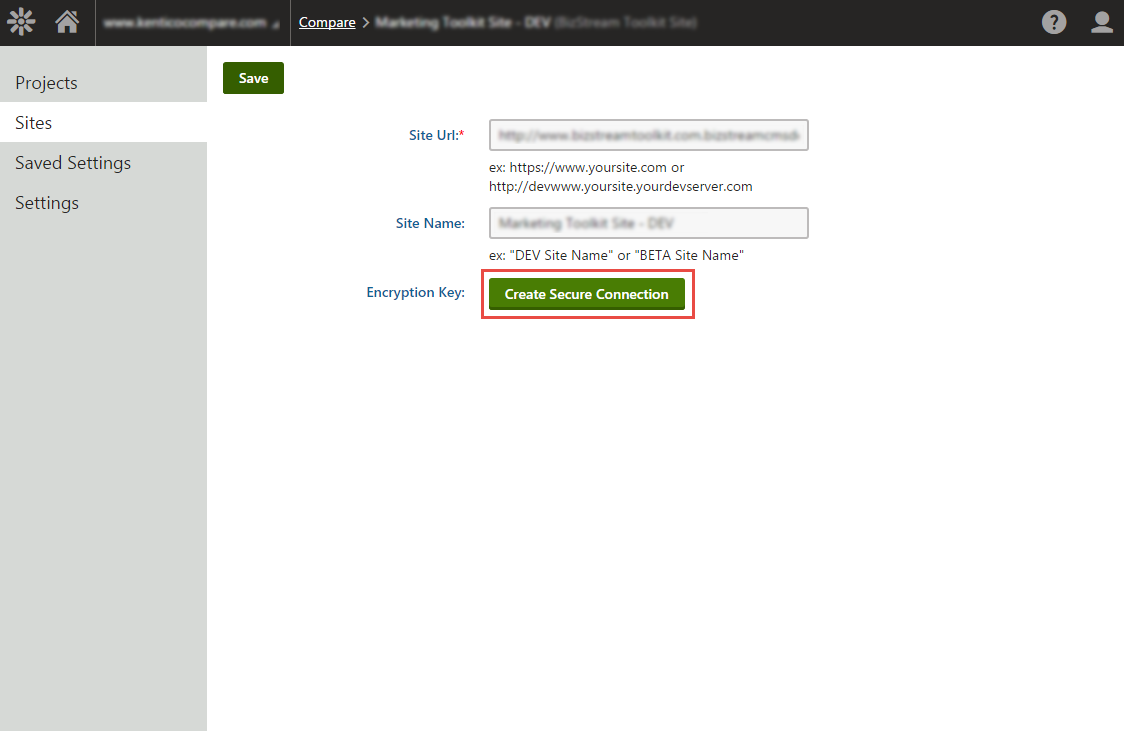
Task: Click the DEV Site Name example hint
Action: (x=615, y=255)
